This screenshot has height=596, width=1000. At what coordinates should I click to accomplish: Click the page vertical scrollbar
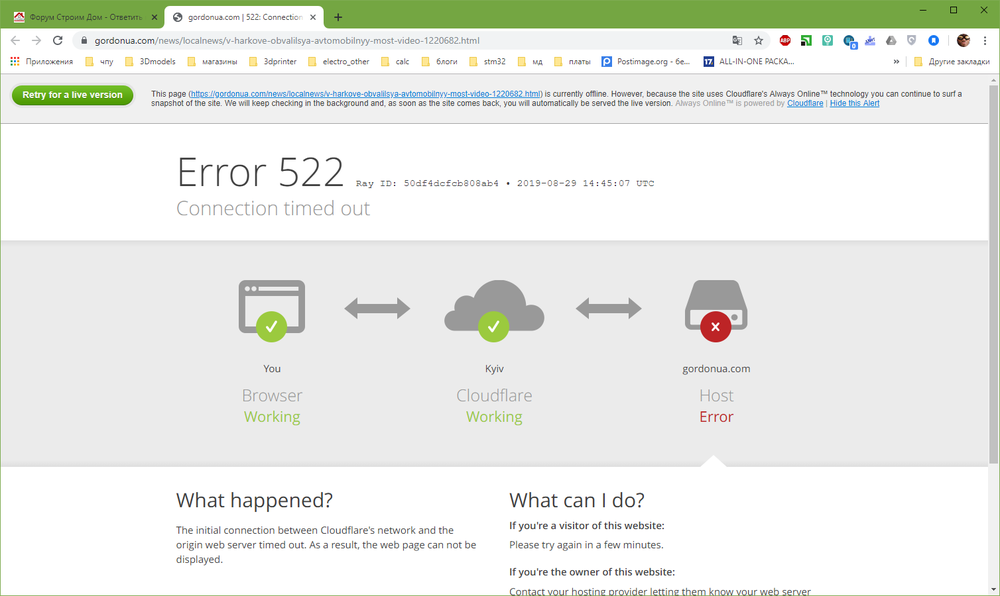[x=994, y=274]
